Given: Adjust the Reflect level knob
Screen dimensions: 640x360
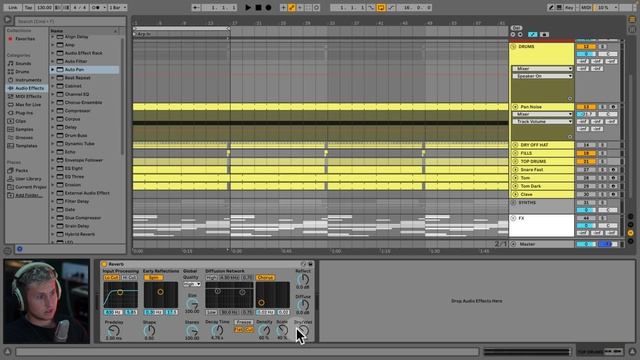Looking at the screenshot, I should 303,280.
